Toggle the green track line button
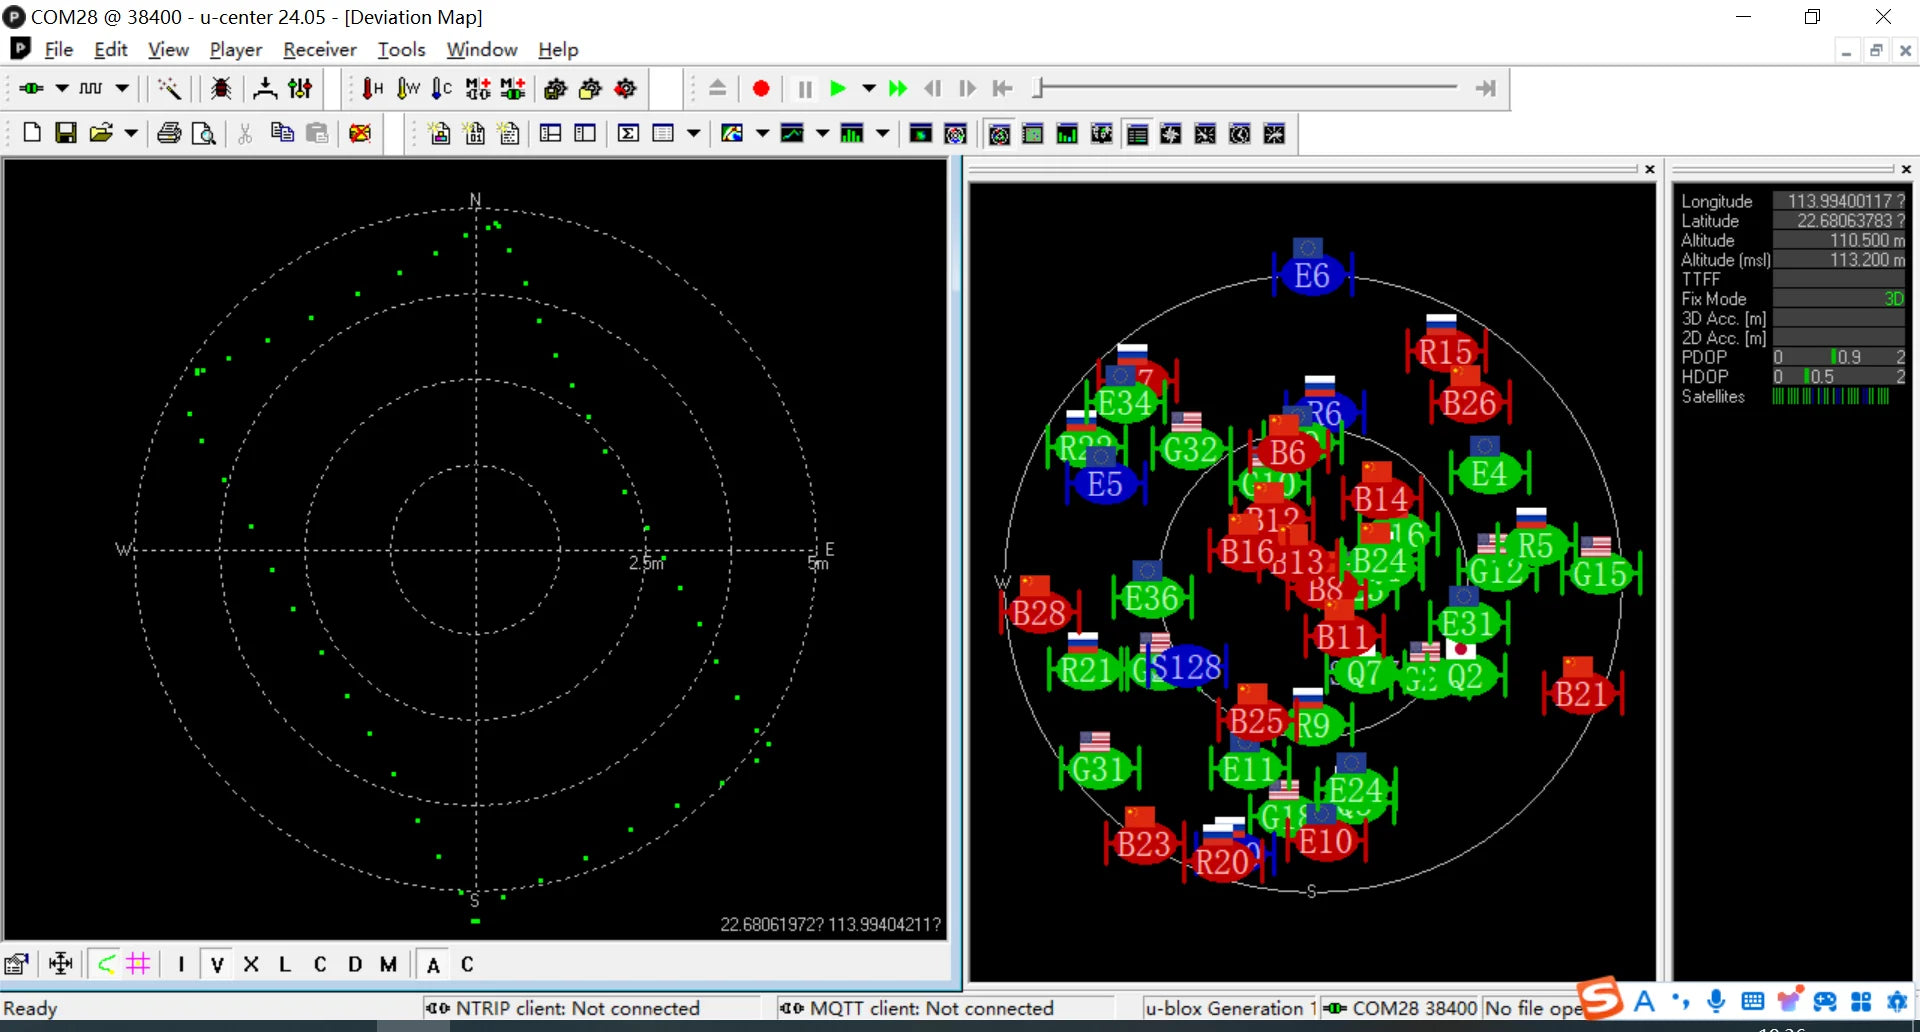The height and width of the screenshot is (1032, 1920). (x=106, y=964)
